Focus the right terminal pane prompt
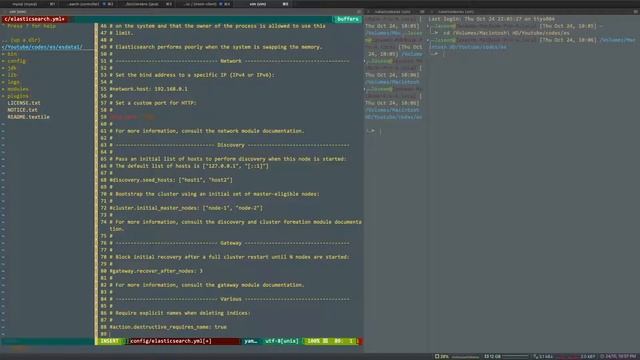The width and height of the screenshot is (640, 360). 438,54
